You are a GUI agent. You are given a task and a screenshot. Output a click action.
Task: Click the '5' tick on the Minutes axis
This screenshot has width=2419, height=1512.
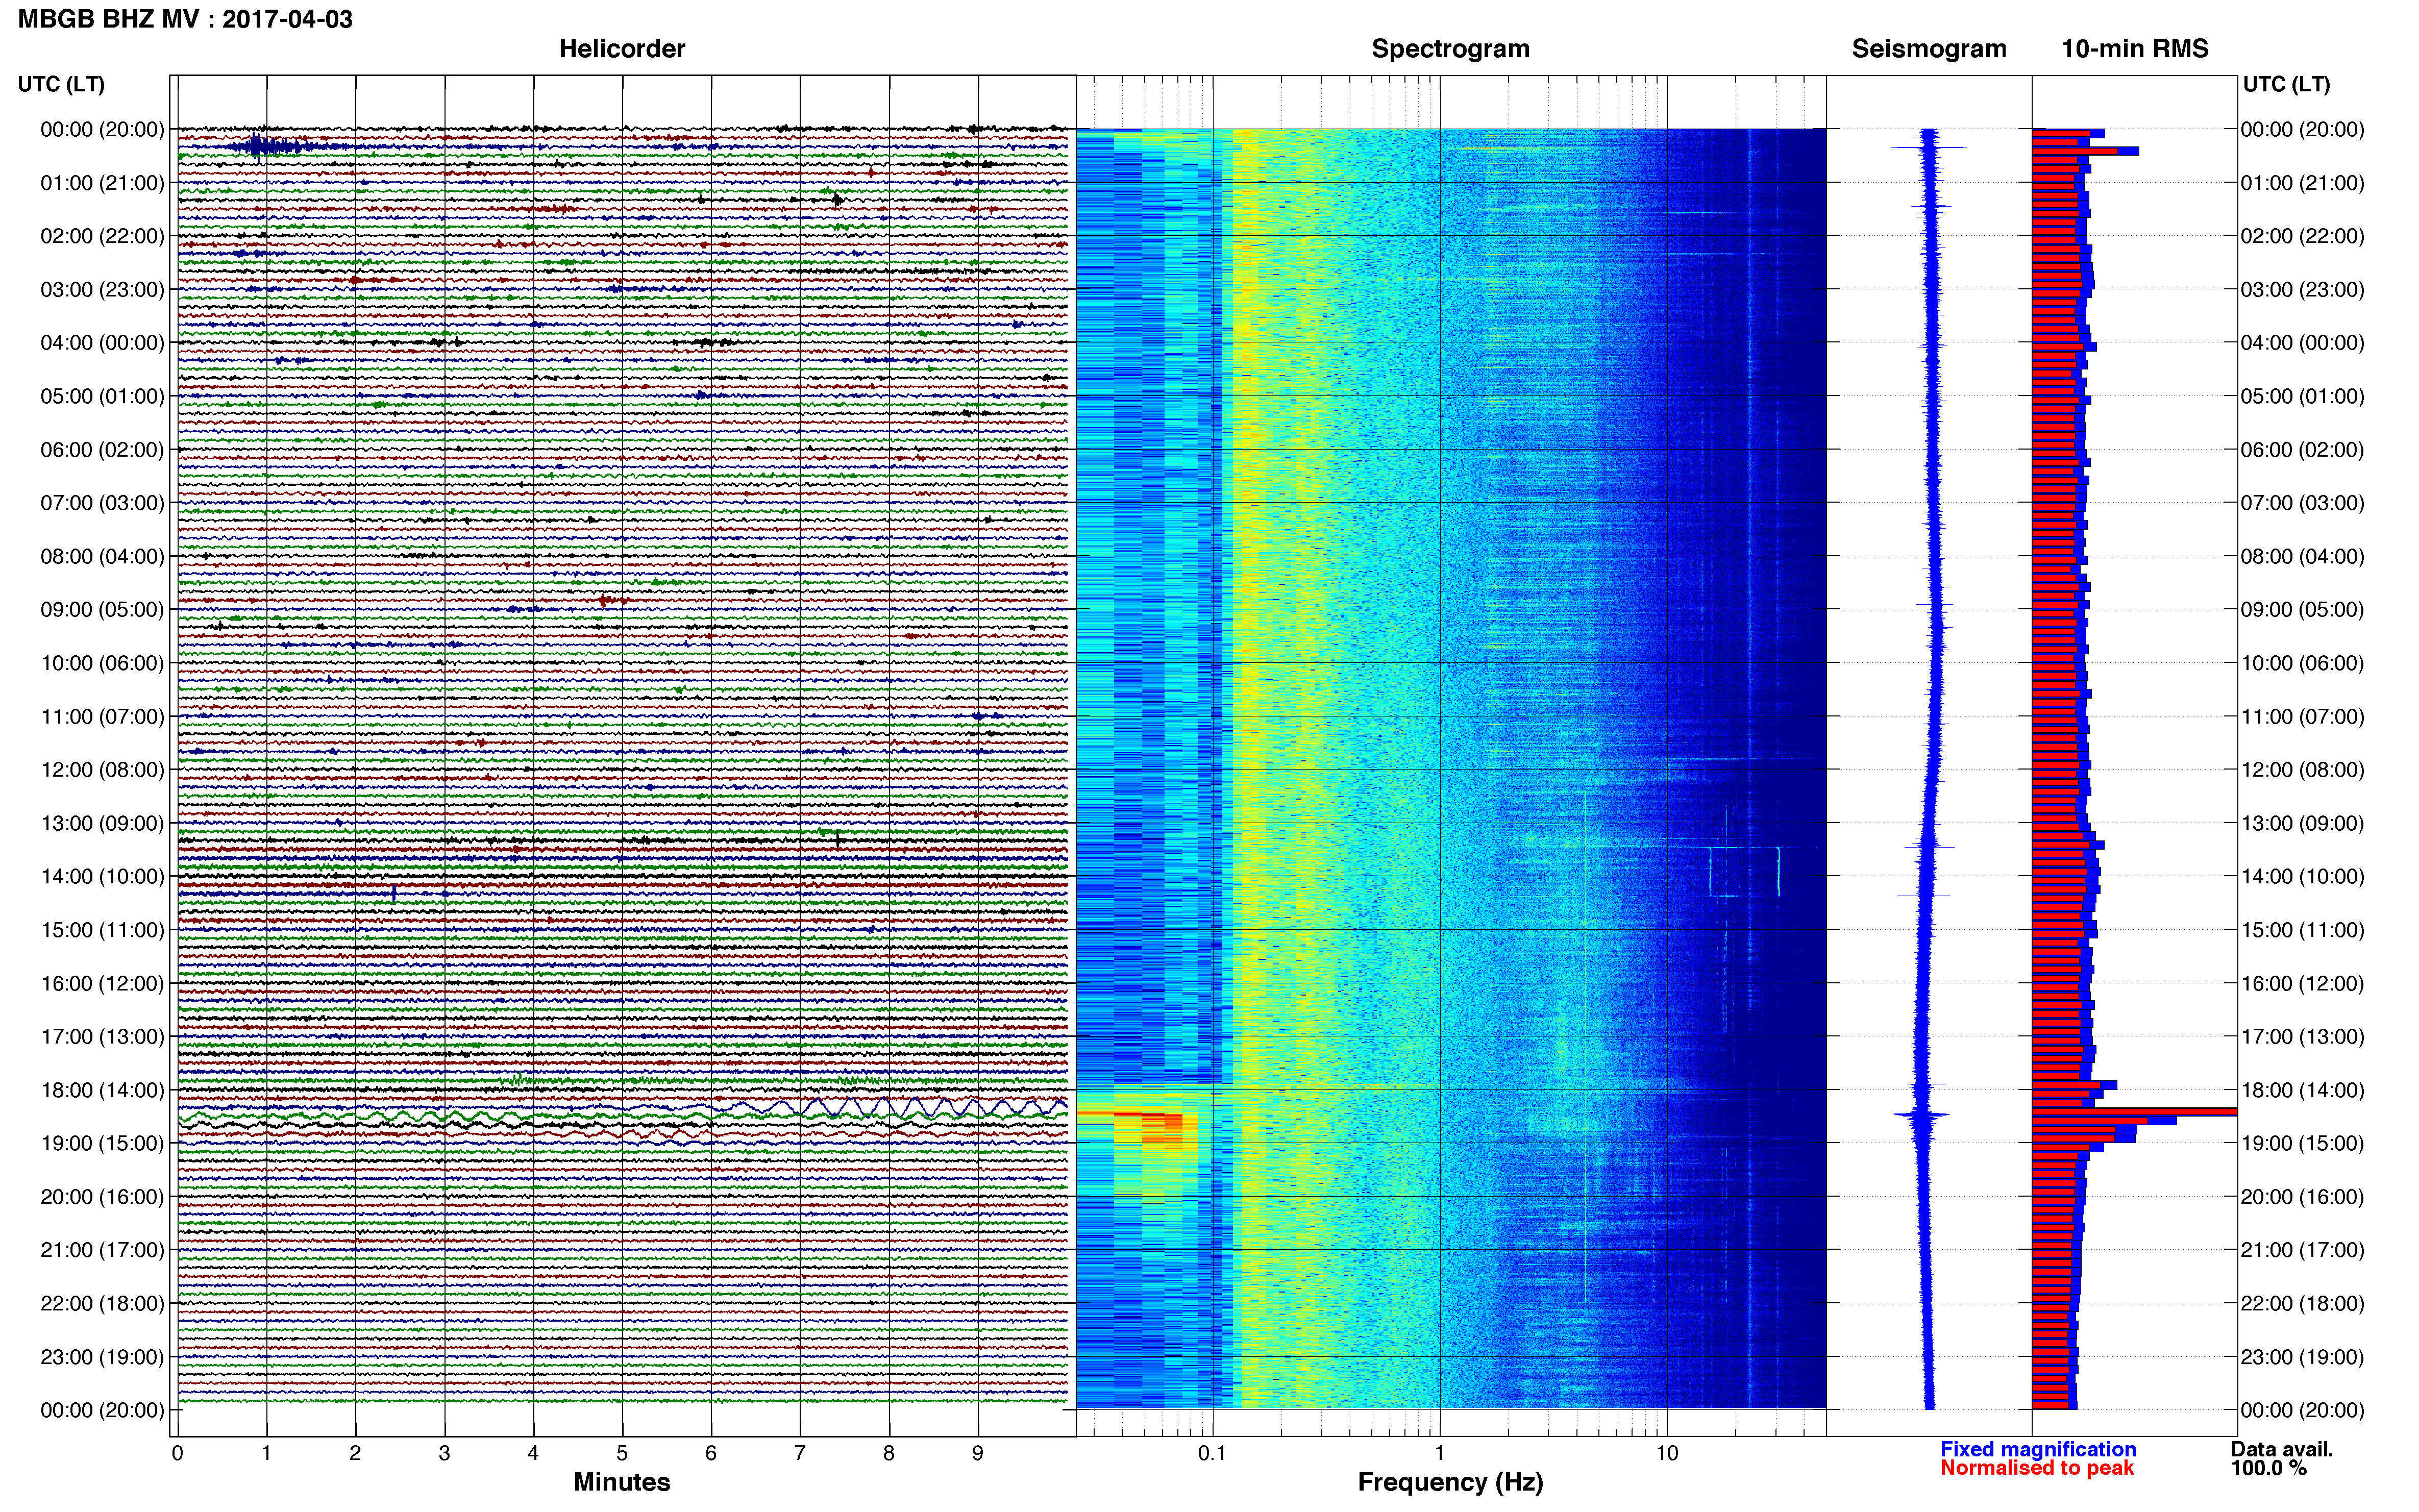622,1453
